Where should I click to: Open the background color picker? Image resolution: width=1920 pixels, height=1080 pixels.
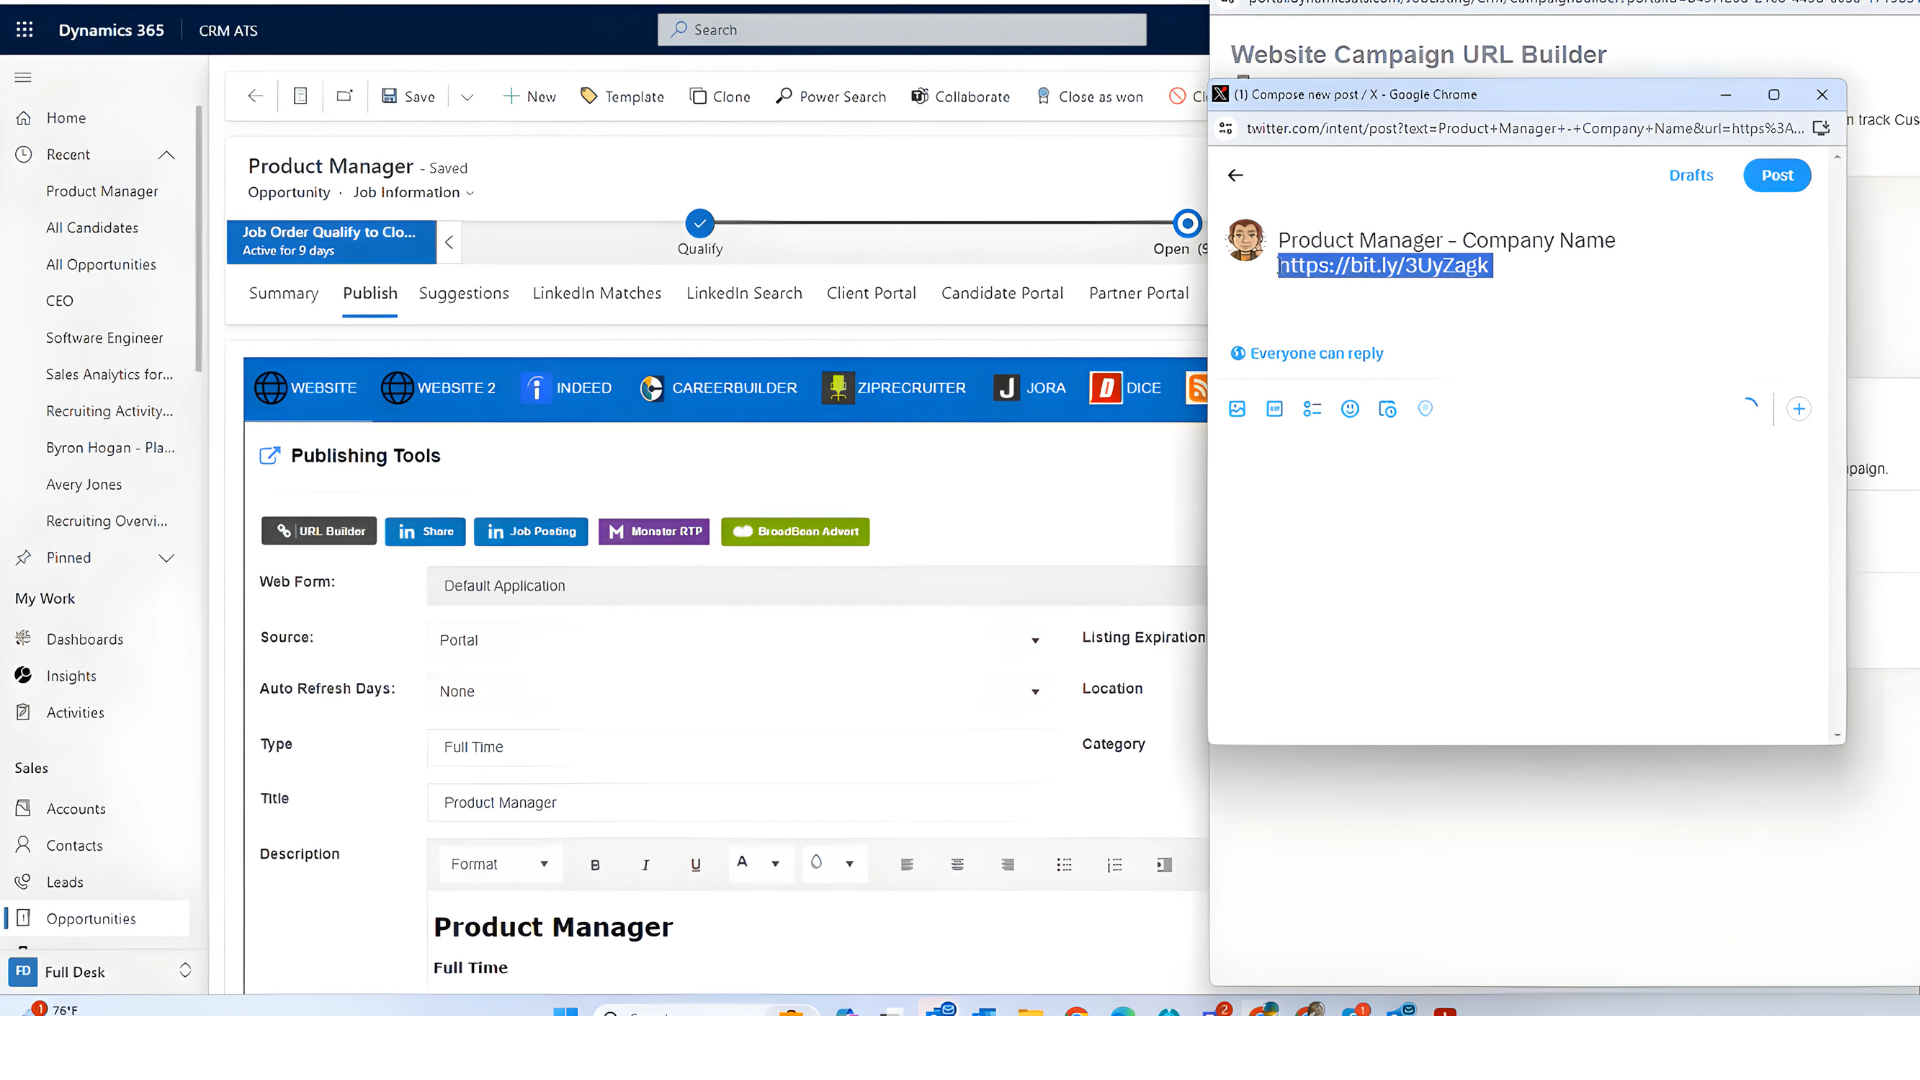tap(833, 864)
